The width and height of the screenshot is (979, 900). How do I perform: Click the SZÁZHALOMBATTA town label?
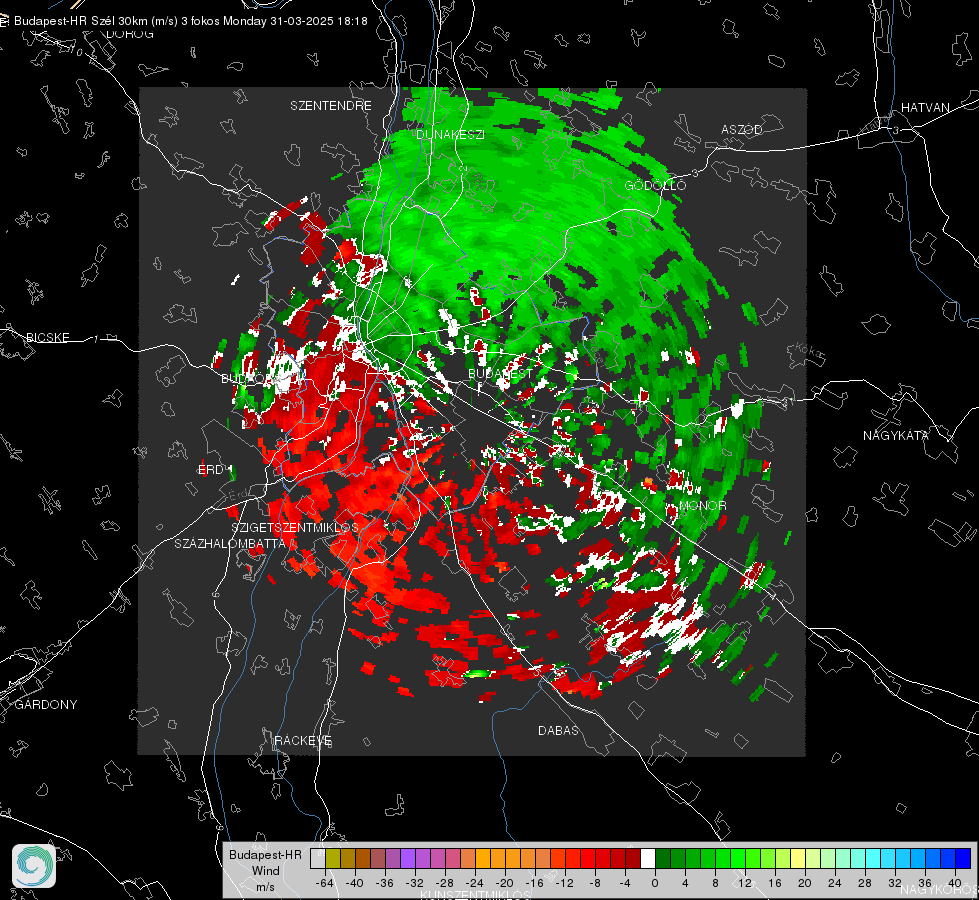click(x=230, y=543)
